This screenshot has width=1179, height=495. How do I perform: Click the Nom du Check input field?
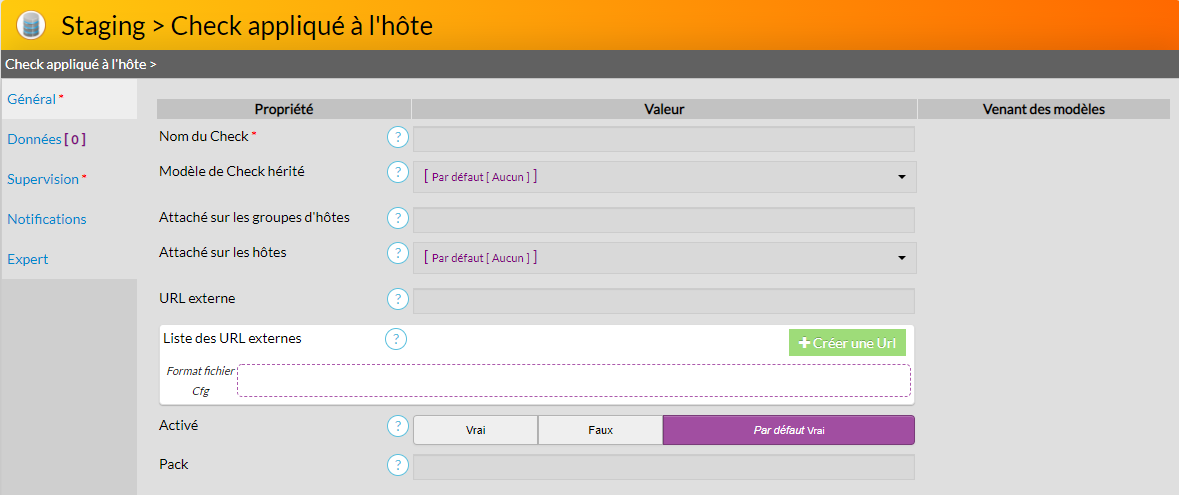coord(663,139)
